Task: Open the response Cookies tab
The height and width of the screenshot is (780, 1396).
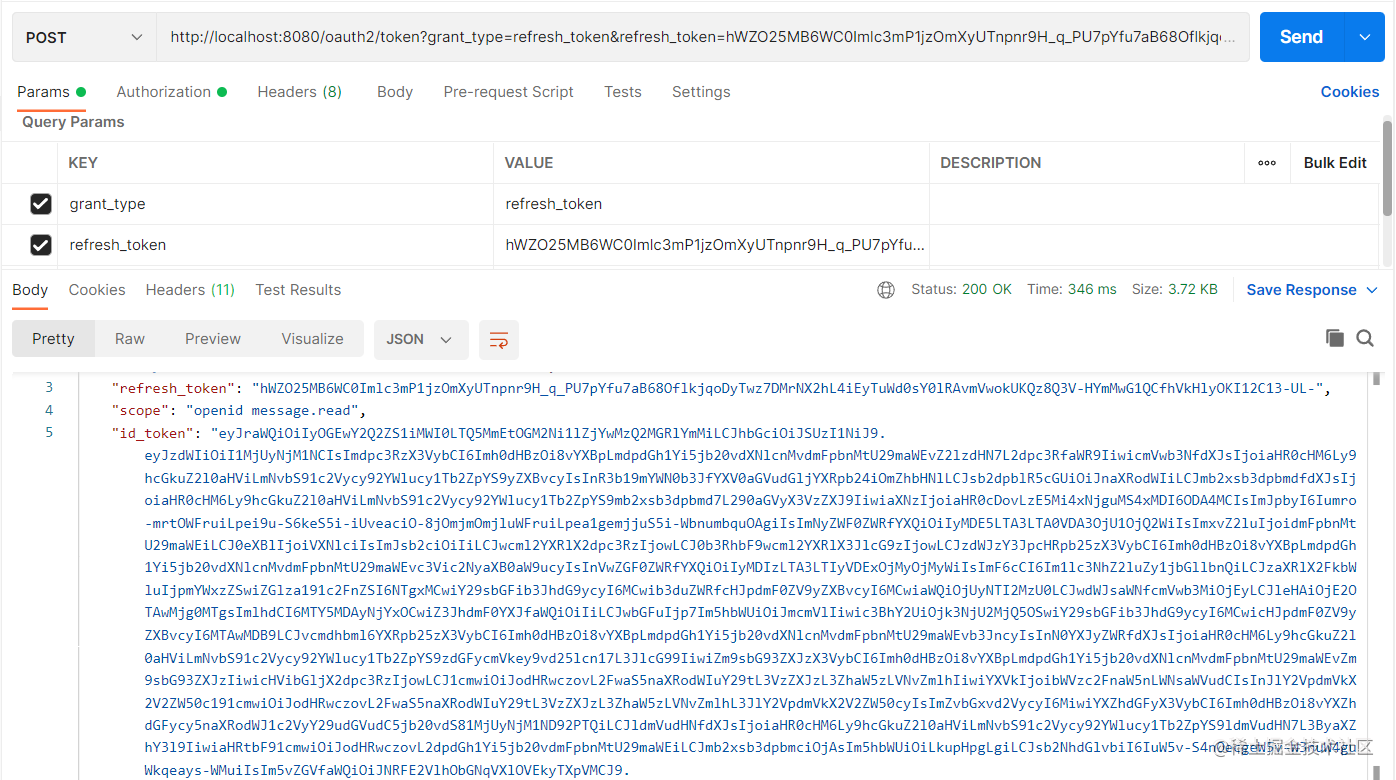Action: point(97,290)
